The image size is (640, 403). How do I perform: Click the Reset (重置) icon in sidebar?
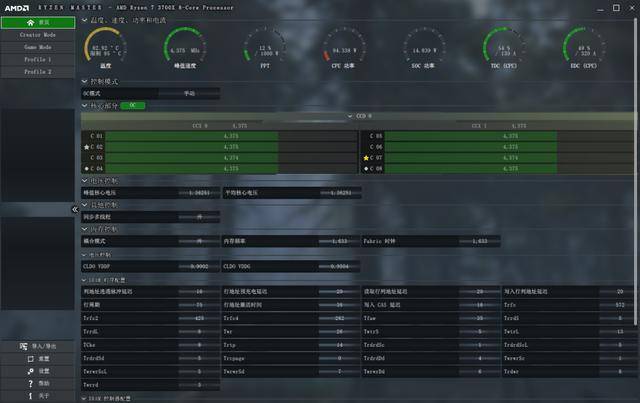(x=30, y=358)
